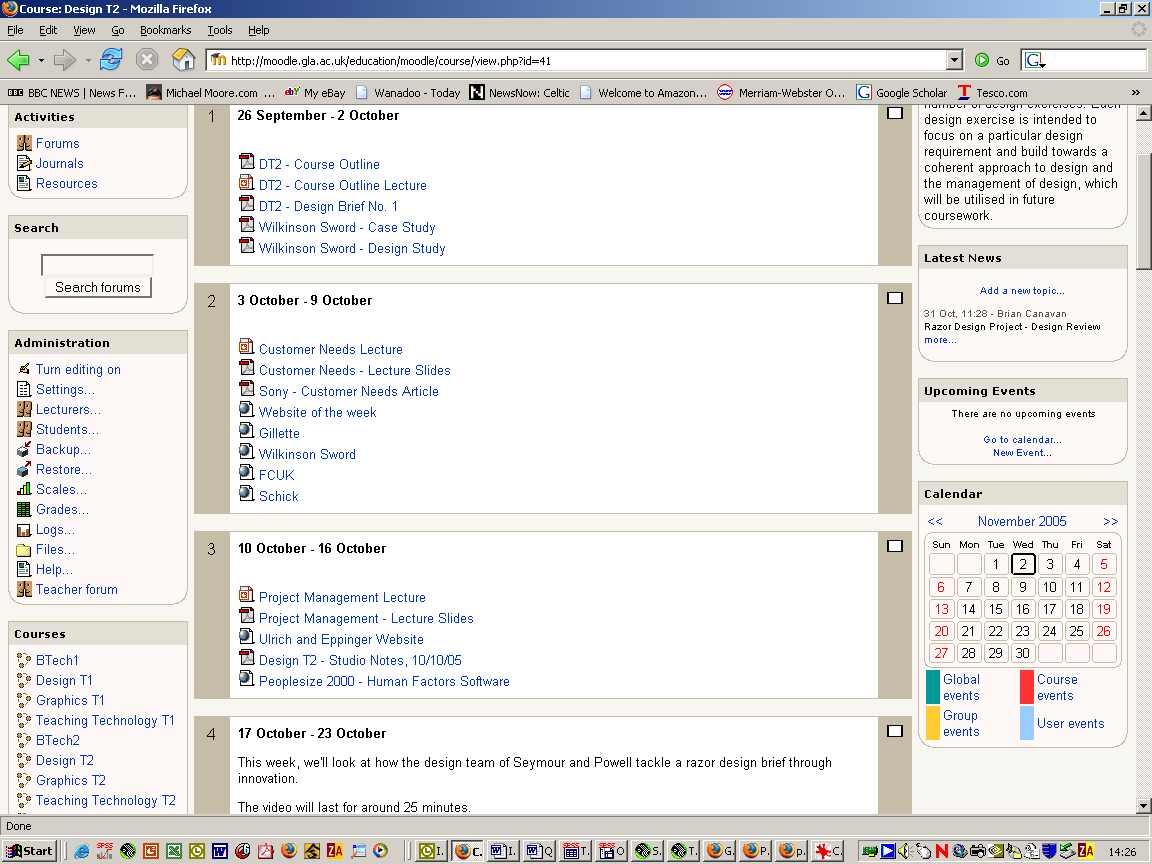Click the green Back arrow button
Image resolution: width=1152 pixels, height=864 pixels.
click(19, 60)
